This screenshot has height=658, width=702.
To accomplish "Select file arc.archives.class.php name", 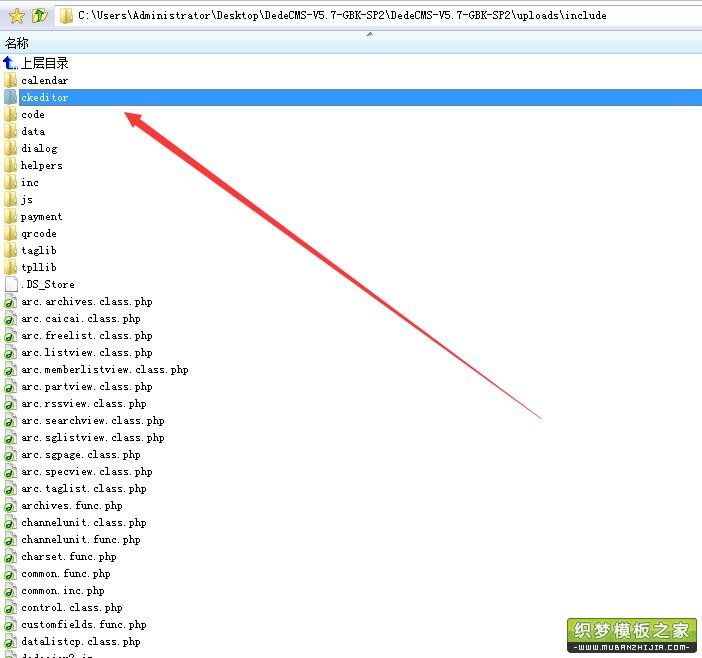I will coord(86,302).
